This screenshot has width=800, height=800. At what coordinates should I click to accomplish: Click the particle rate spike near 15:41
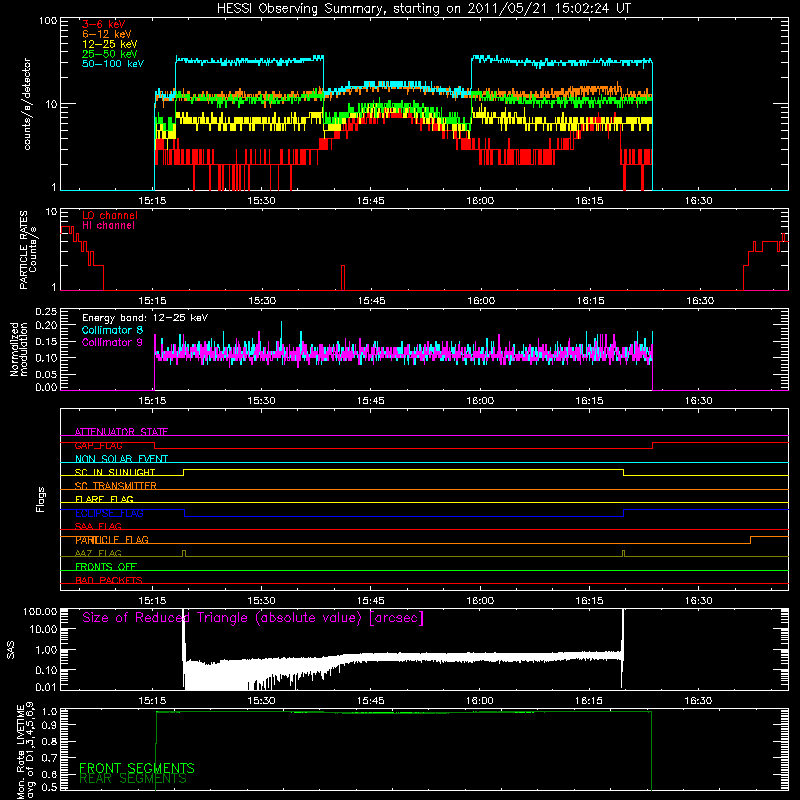[343, 278]
